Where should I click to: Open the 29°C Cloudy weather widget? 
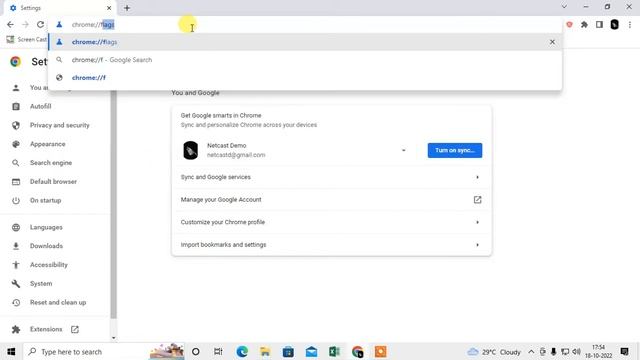(x=494, y=352)
